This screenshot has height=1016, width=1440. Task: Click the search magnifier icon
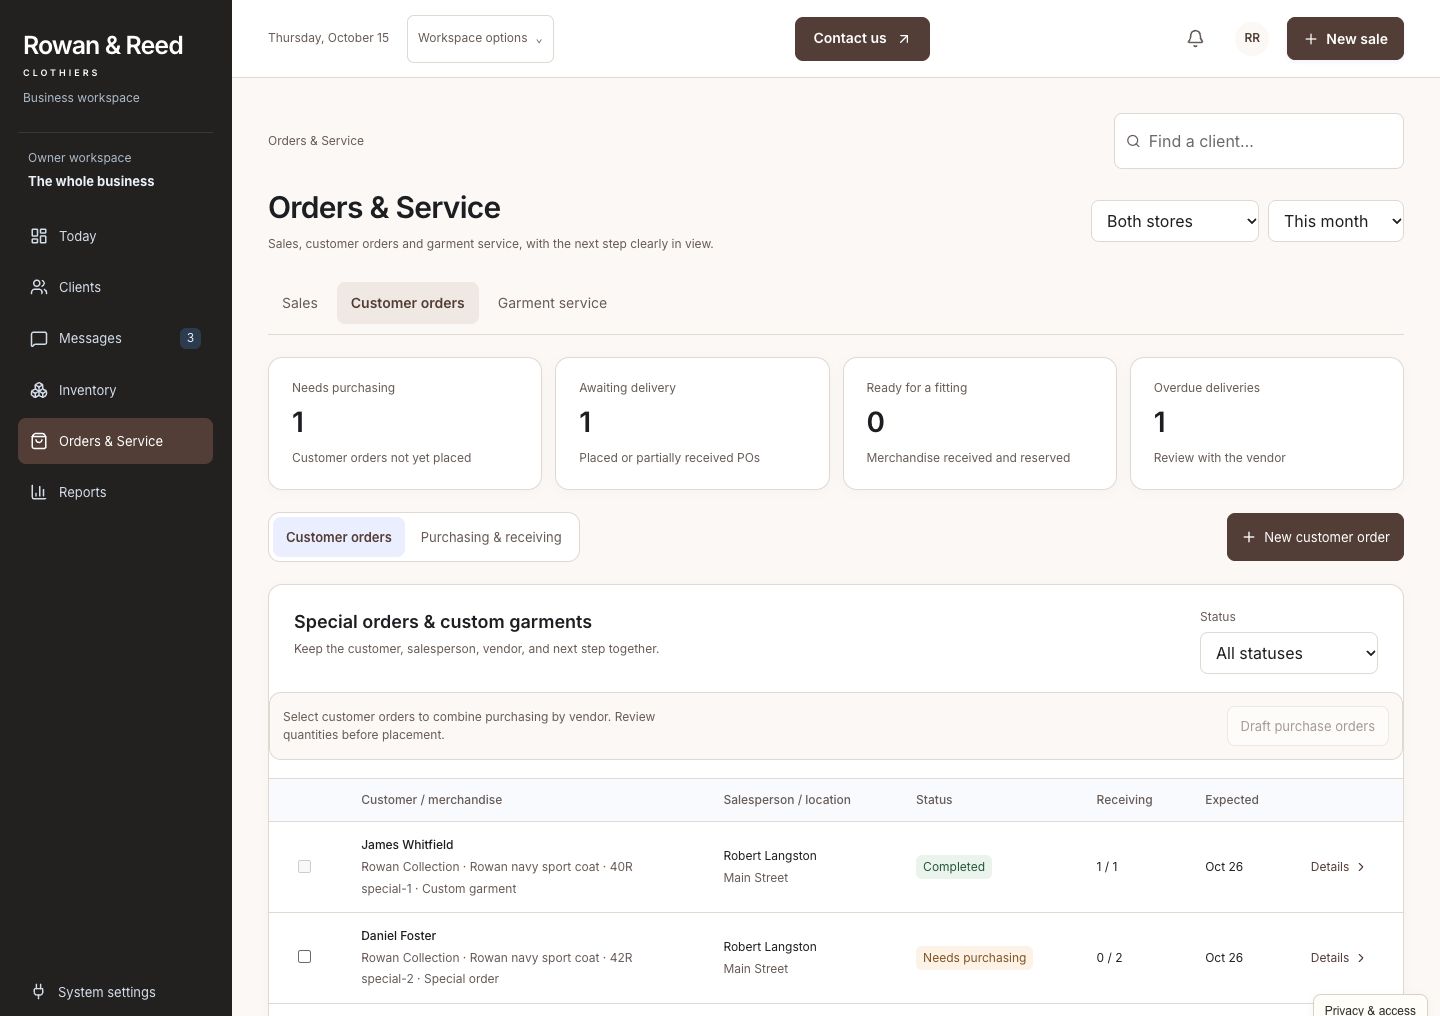click(x=1133, y=141)
